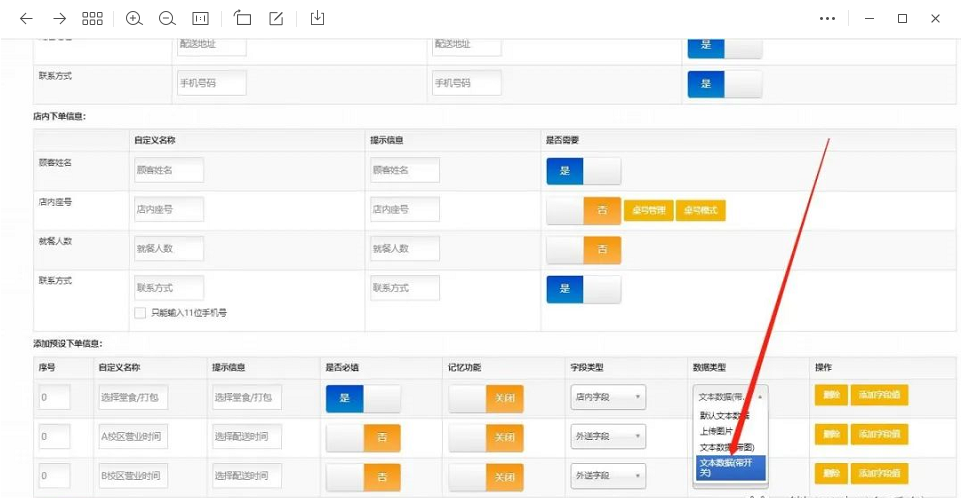Expand the 店内字段 field type dropdown
This screenshot has height=498, width=961.
[x=608, y=397]
